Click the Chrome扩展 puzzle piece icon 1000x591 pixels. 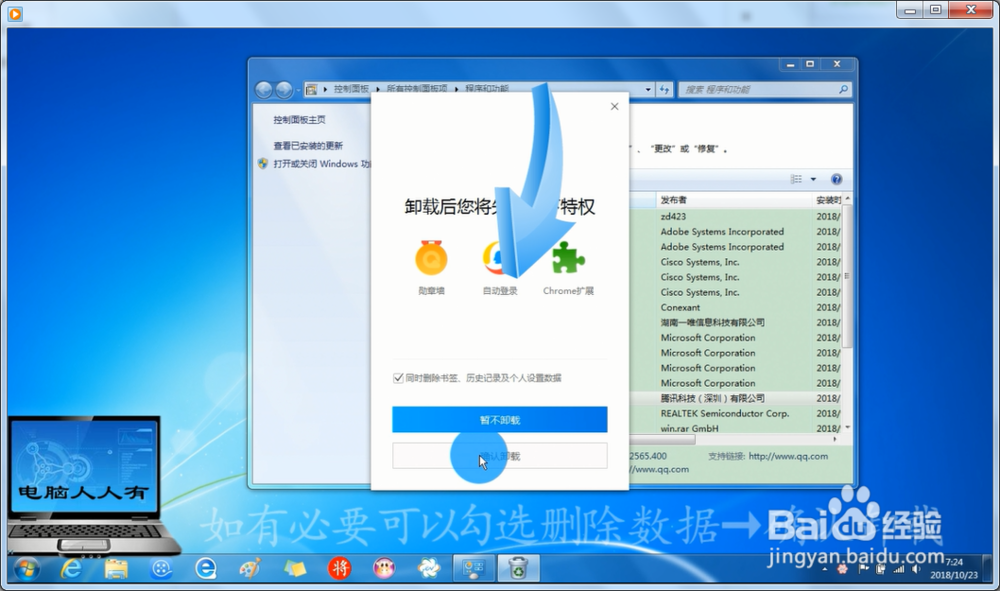point(568,258)
